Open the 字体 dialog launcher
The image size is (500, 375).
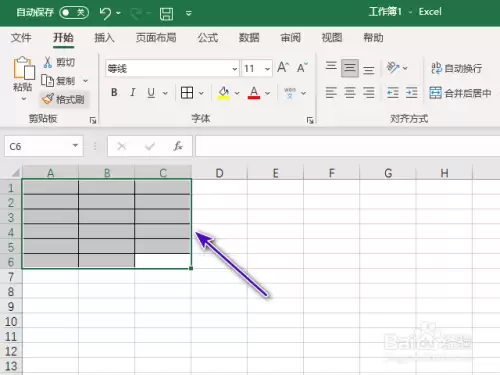(x=310, y=120)
